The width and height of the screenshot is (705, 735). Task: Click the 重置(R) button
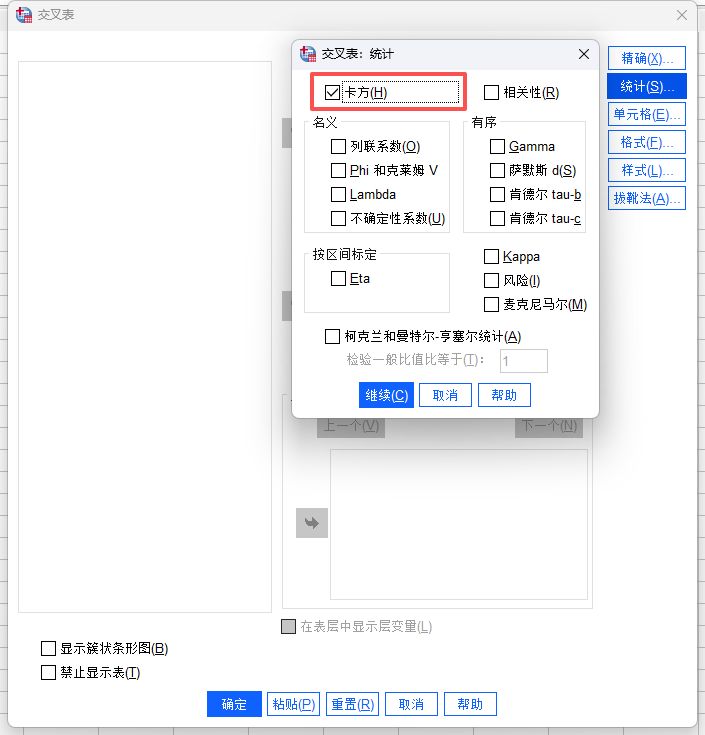[352, 704]
